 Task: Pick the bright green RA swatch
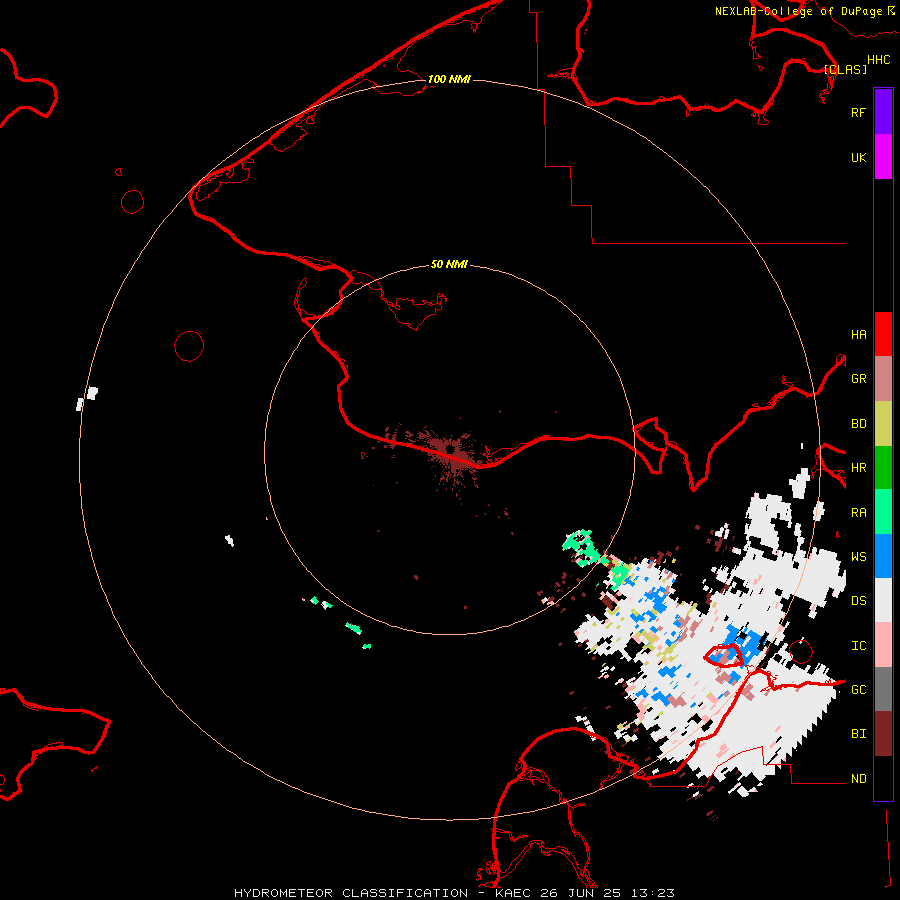point(883,512)
